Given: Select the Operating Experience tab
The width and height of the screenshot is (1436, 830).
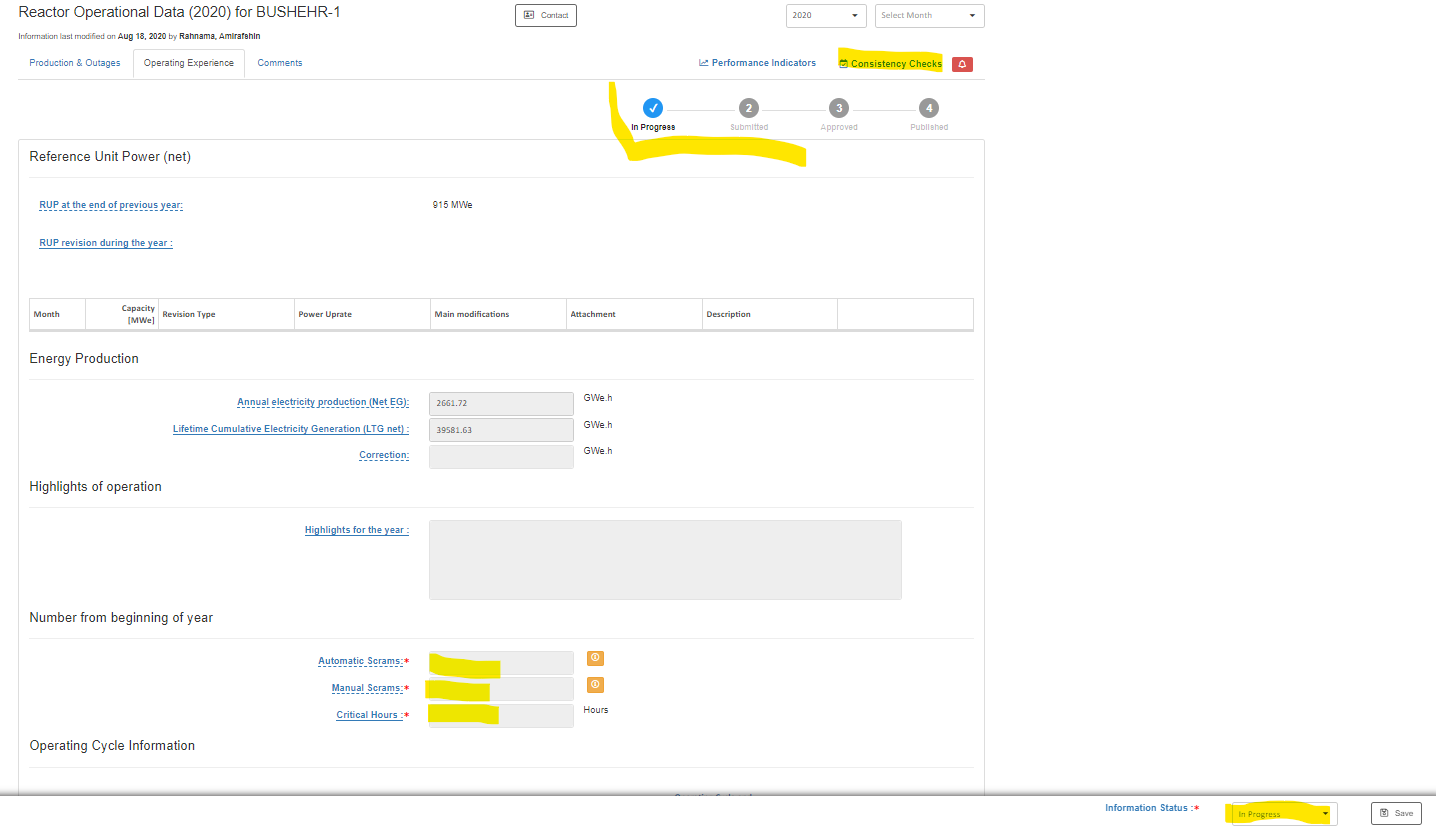Looking at the screenshot, I should (x=189, y=63).
